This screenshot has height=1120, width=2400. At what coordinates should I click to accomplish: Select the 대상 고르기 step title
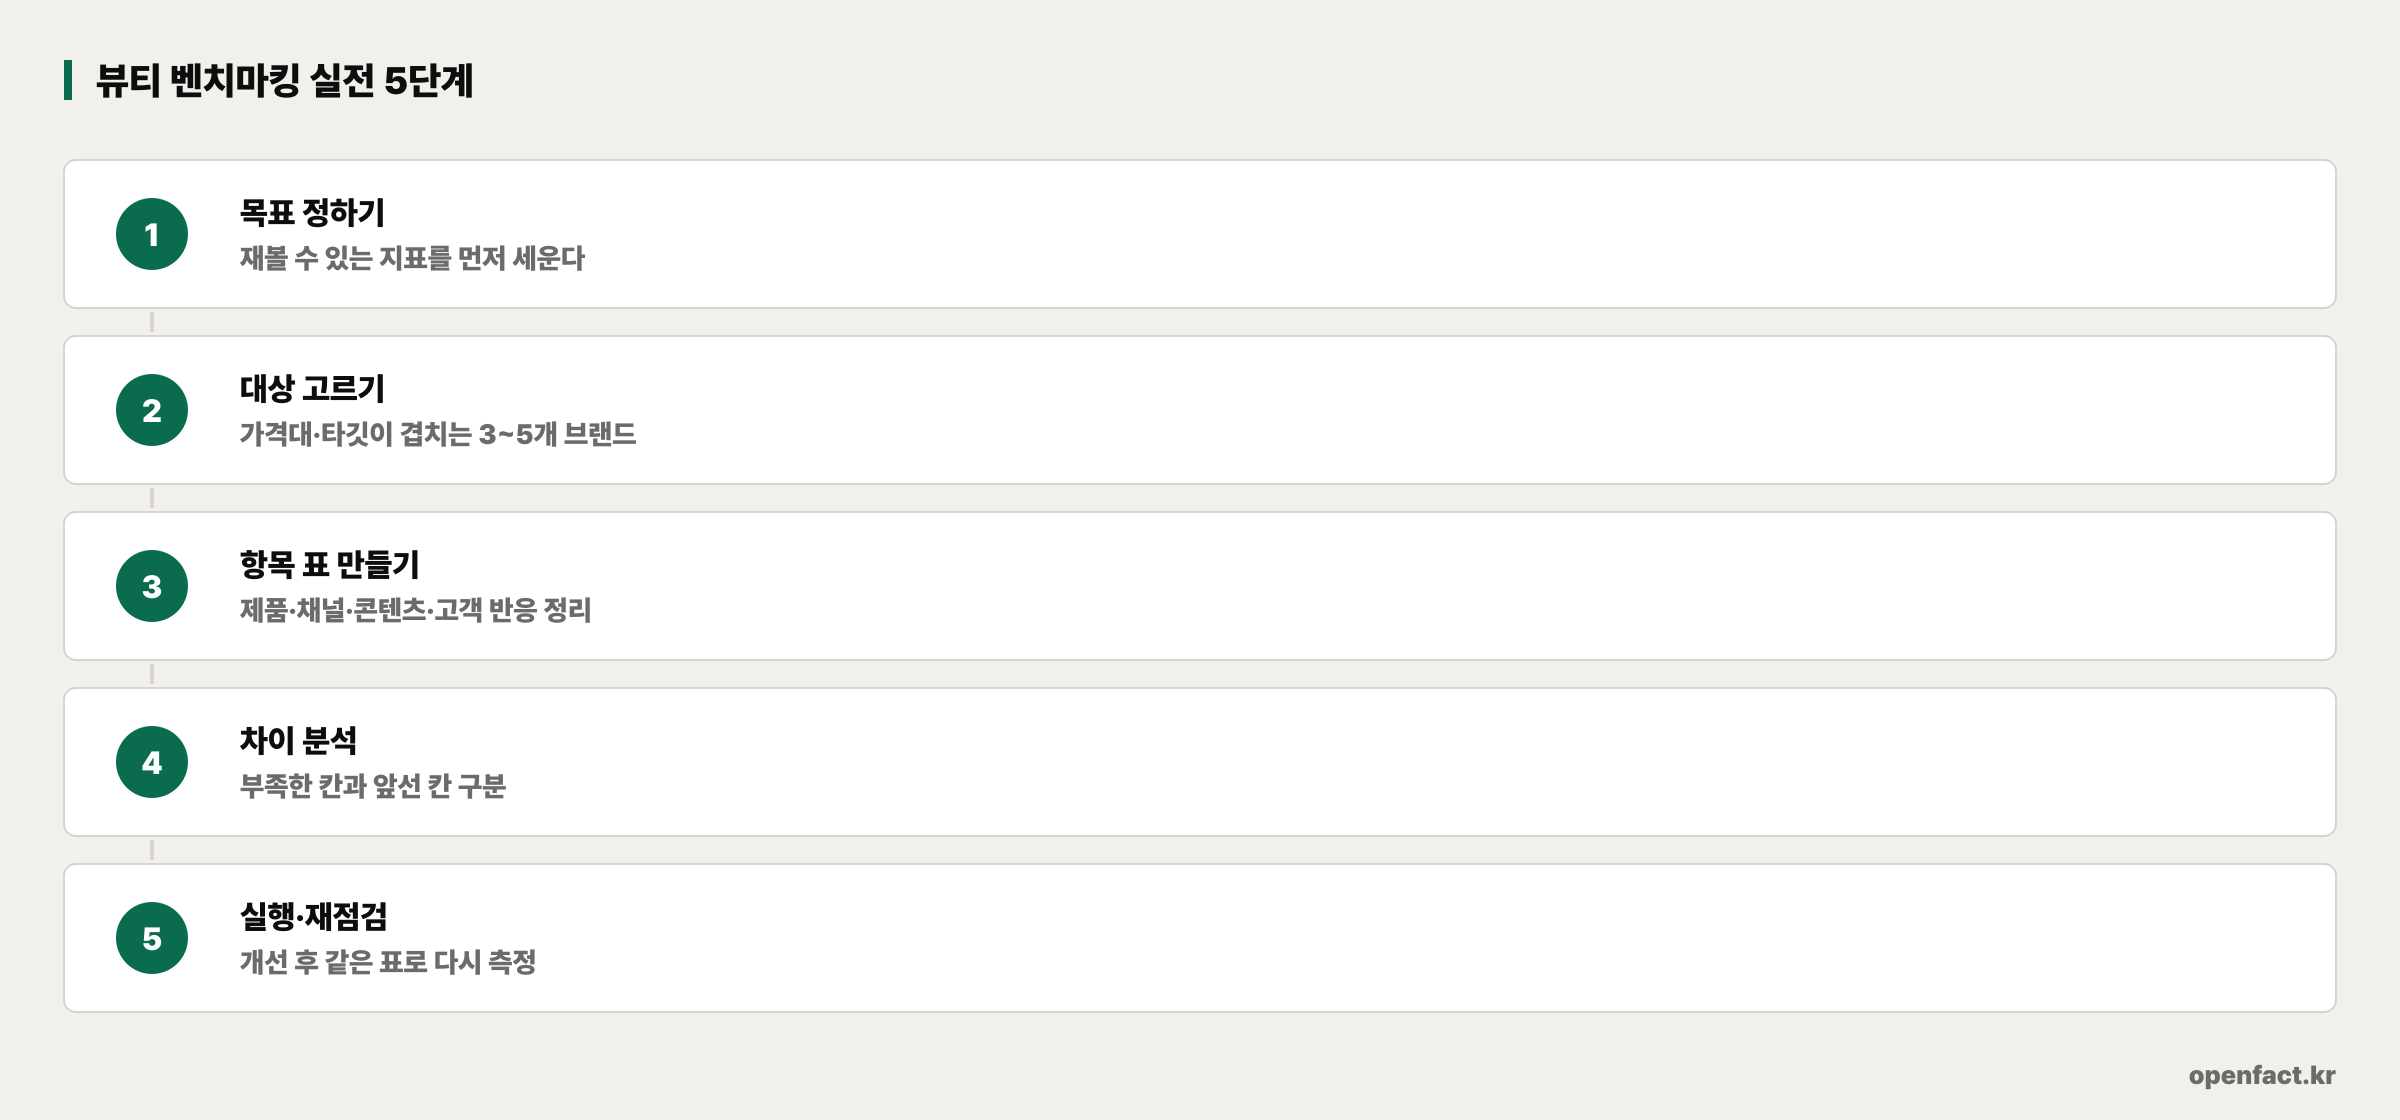coord(312,388)
